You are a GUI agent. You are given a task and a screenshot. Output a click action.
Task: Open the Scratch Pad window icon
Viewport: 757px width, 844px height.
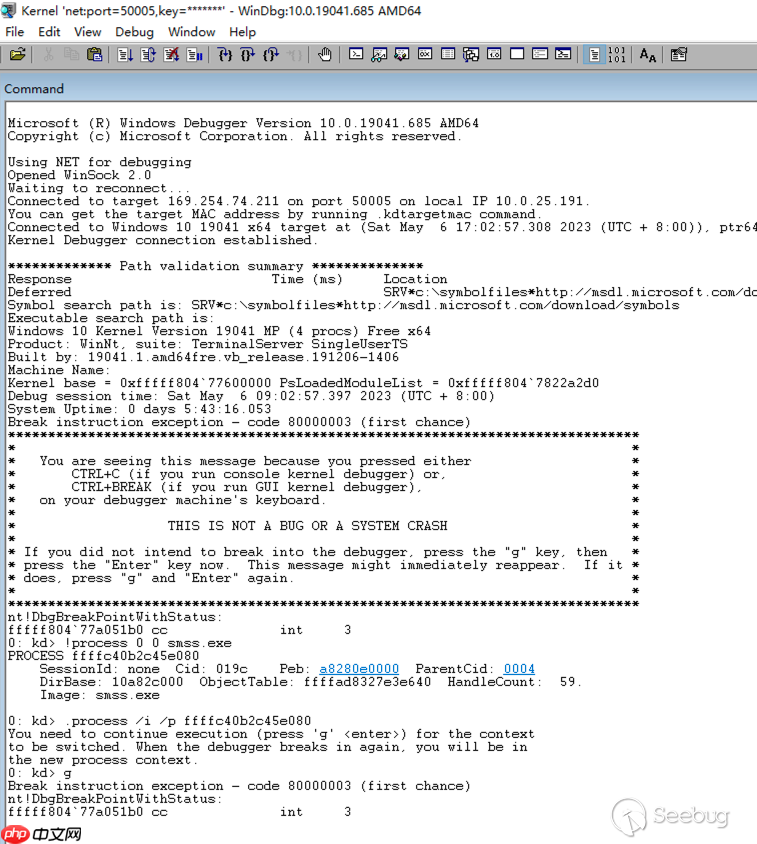[517, 54]
